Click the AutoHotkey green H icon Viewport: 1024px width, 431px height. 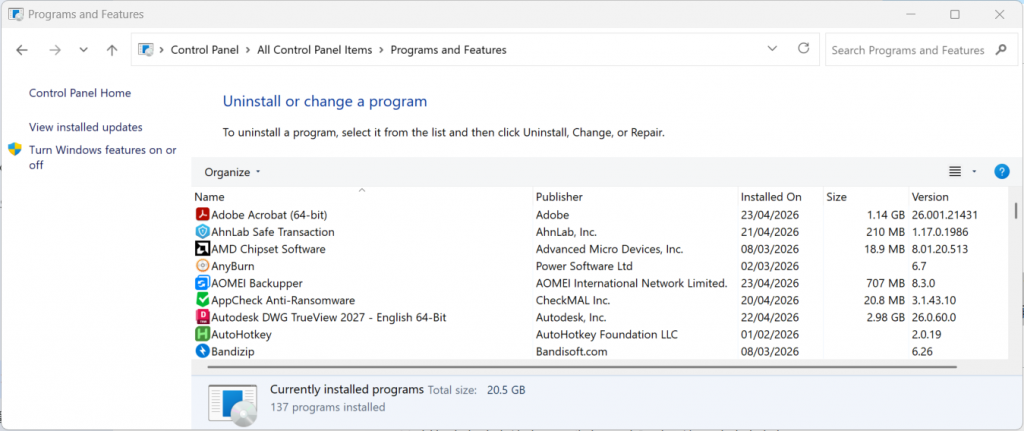[202, 334]
